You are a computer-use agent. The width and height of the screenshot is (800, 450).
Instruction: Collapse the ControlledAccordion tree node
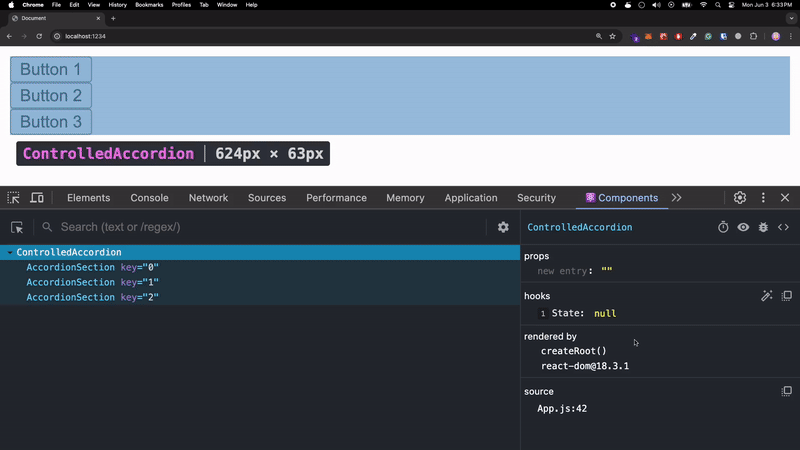click(x=10, y=252)
